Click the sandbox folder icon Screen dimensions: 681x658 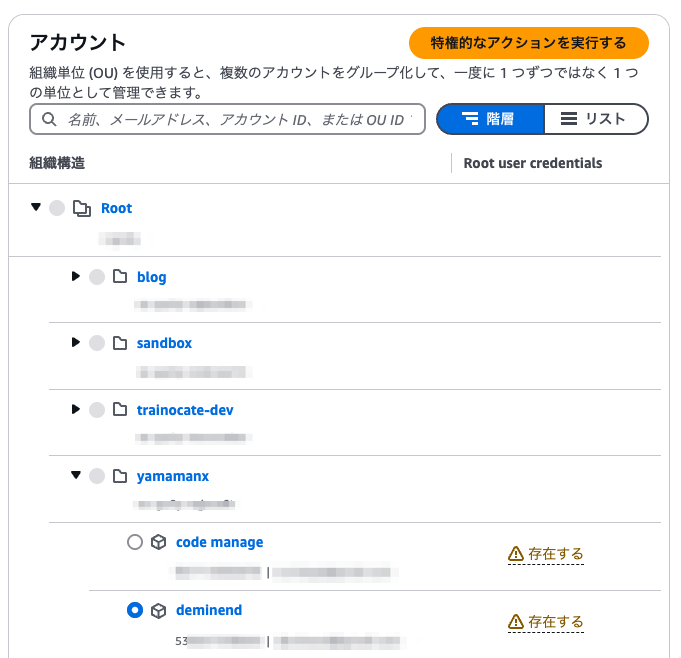pos(120,343)
